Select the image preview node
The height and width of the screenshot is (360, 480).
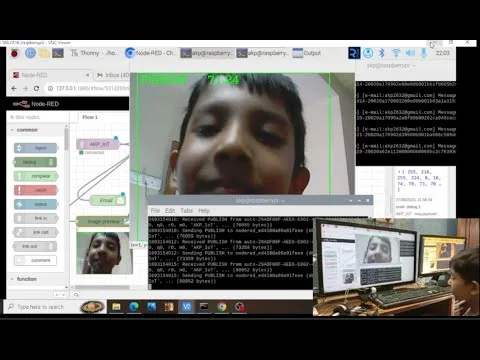[x=103, y=221]
